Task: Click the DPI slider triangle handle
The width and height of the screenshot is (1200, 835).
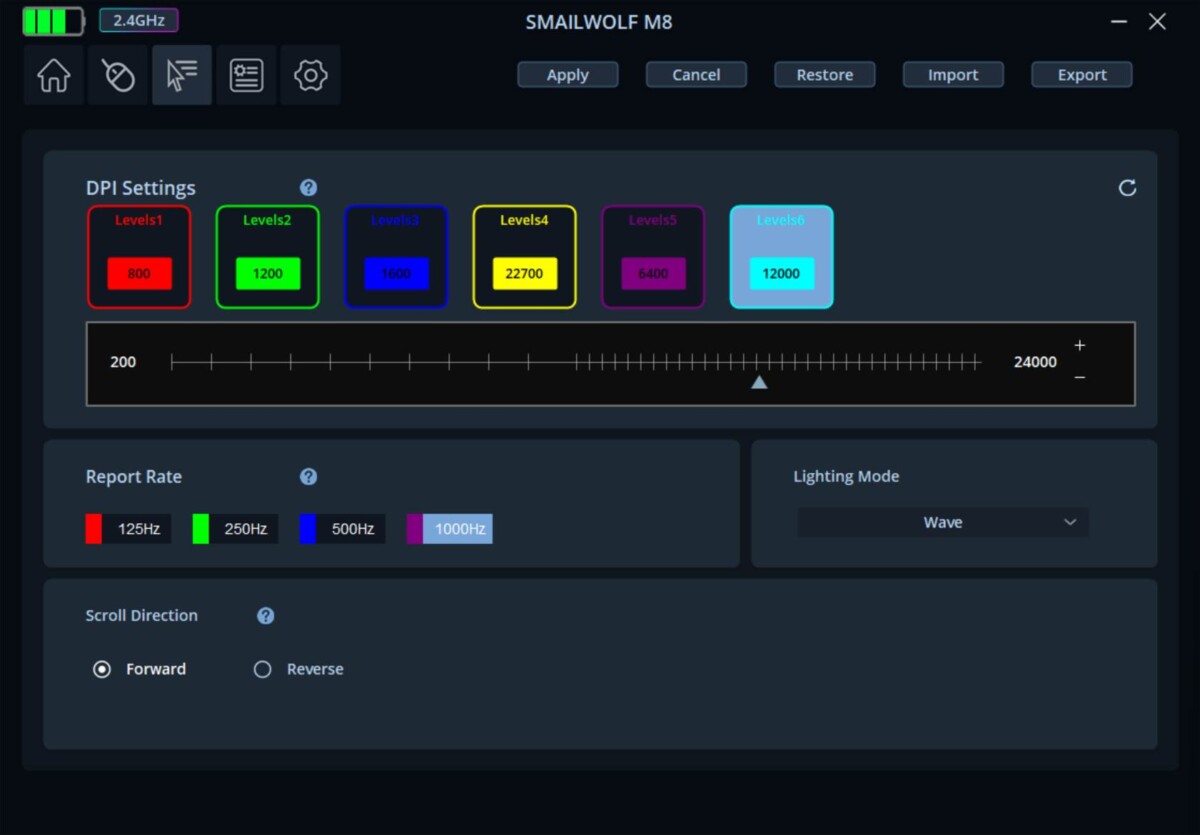Action: (759, 382)
